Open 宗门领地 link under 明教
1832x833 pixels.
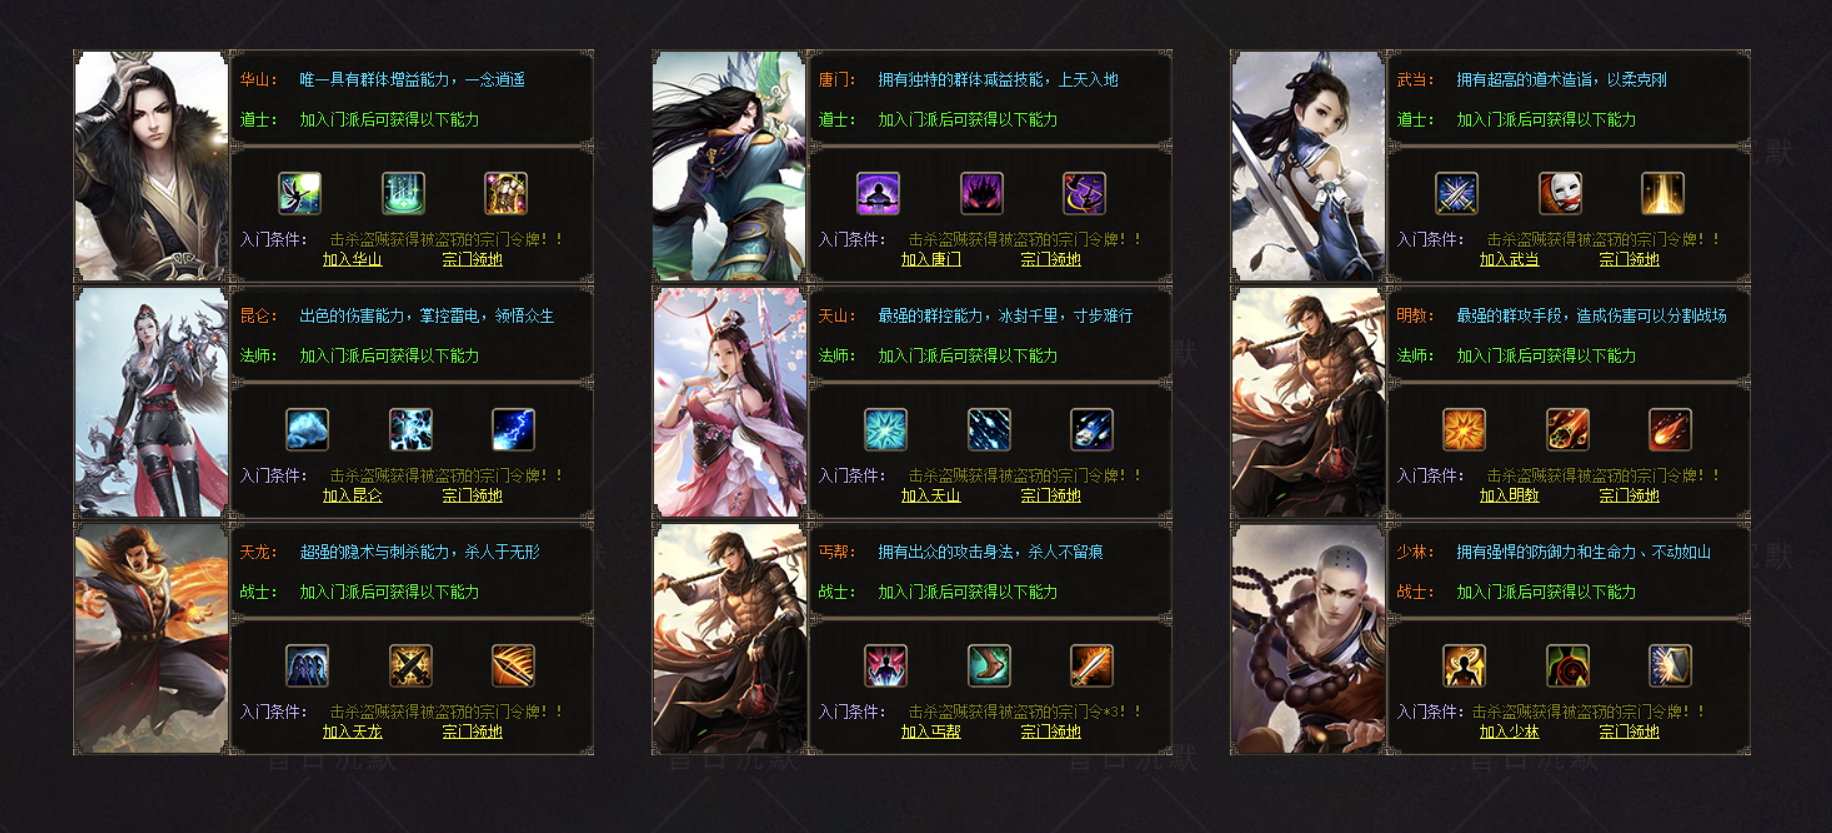1629,495
